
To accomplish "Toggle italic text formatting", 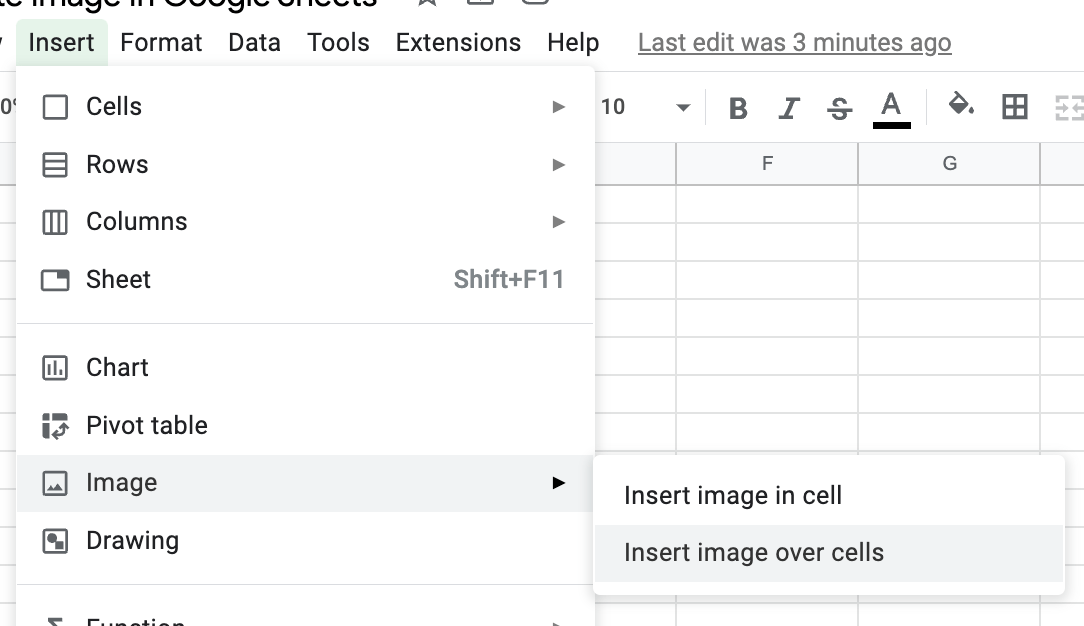I will [x=790, y=108].
